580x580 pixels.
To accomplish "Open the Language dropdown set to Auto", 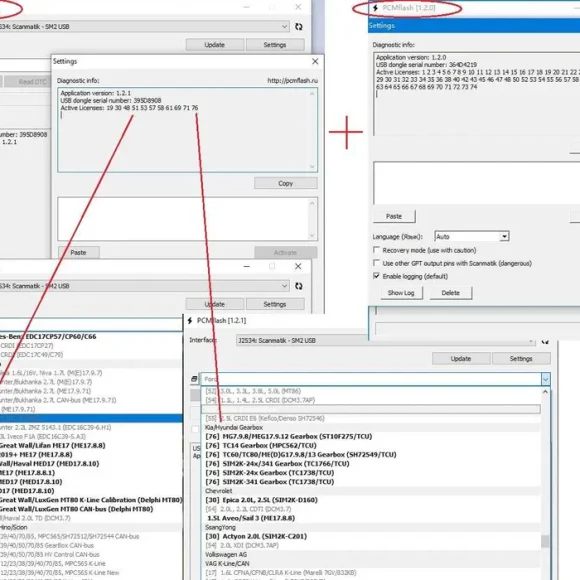I will point(504,236).
